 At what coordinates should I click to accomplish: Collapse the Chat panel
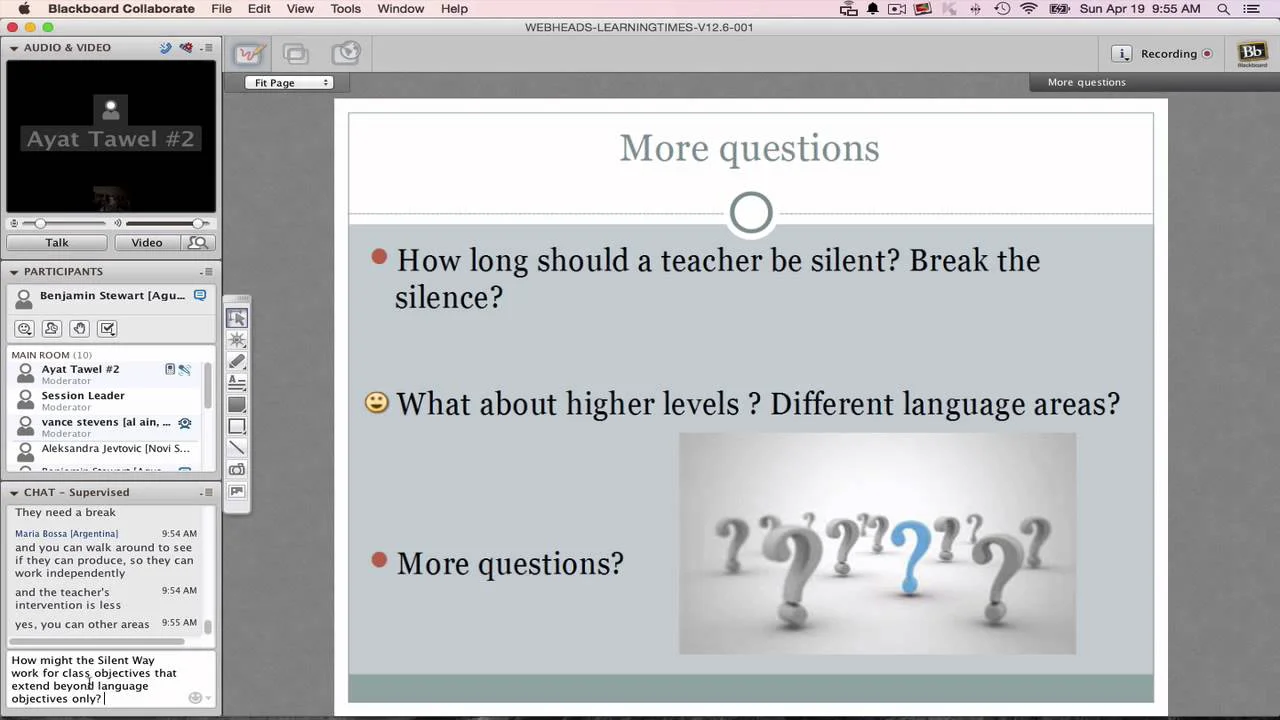click(x=14, y=493)
